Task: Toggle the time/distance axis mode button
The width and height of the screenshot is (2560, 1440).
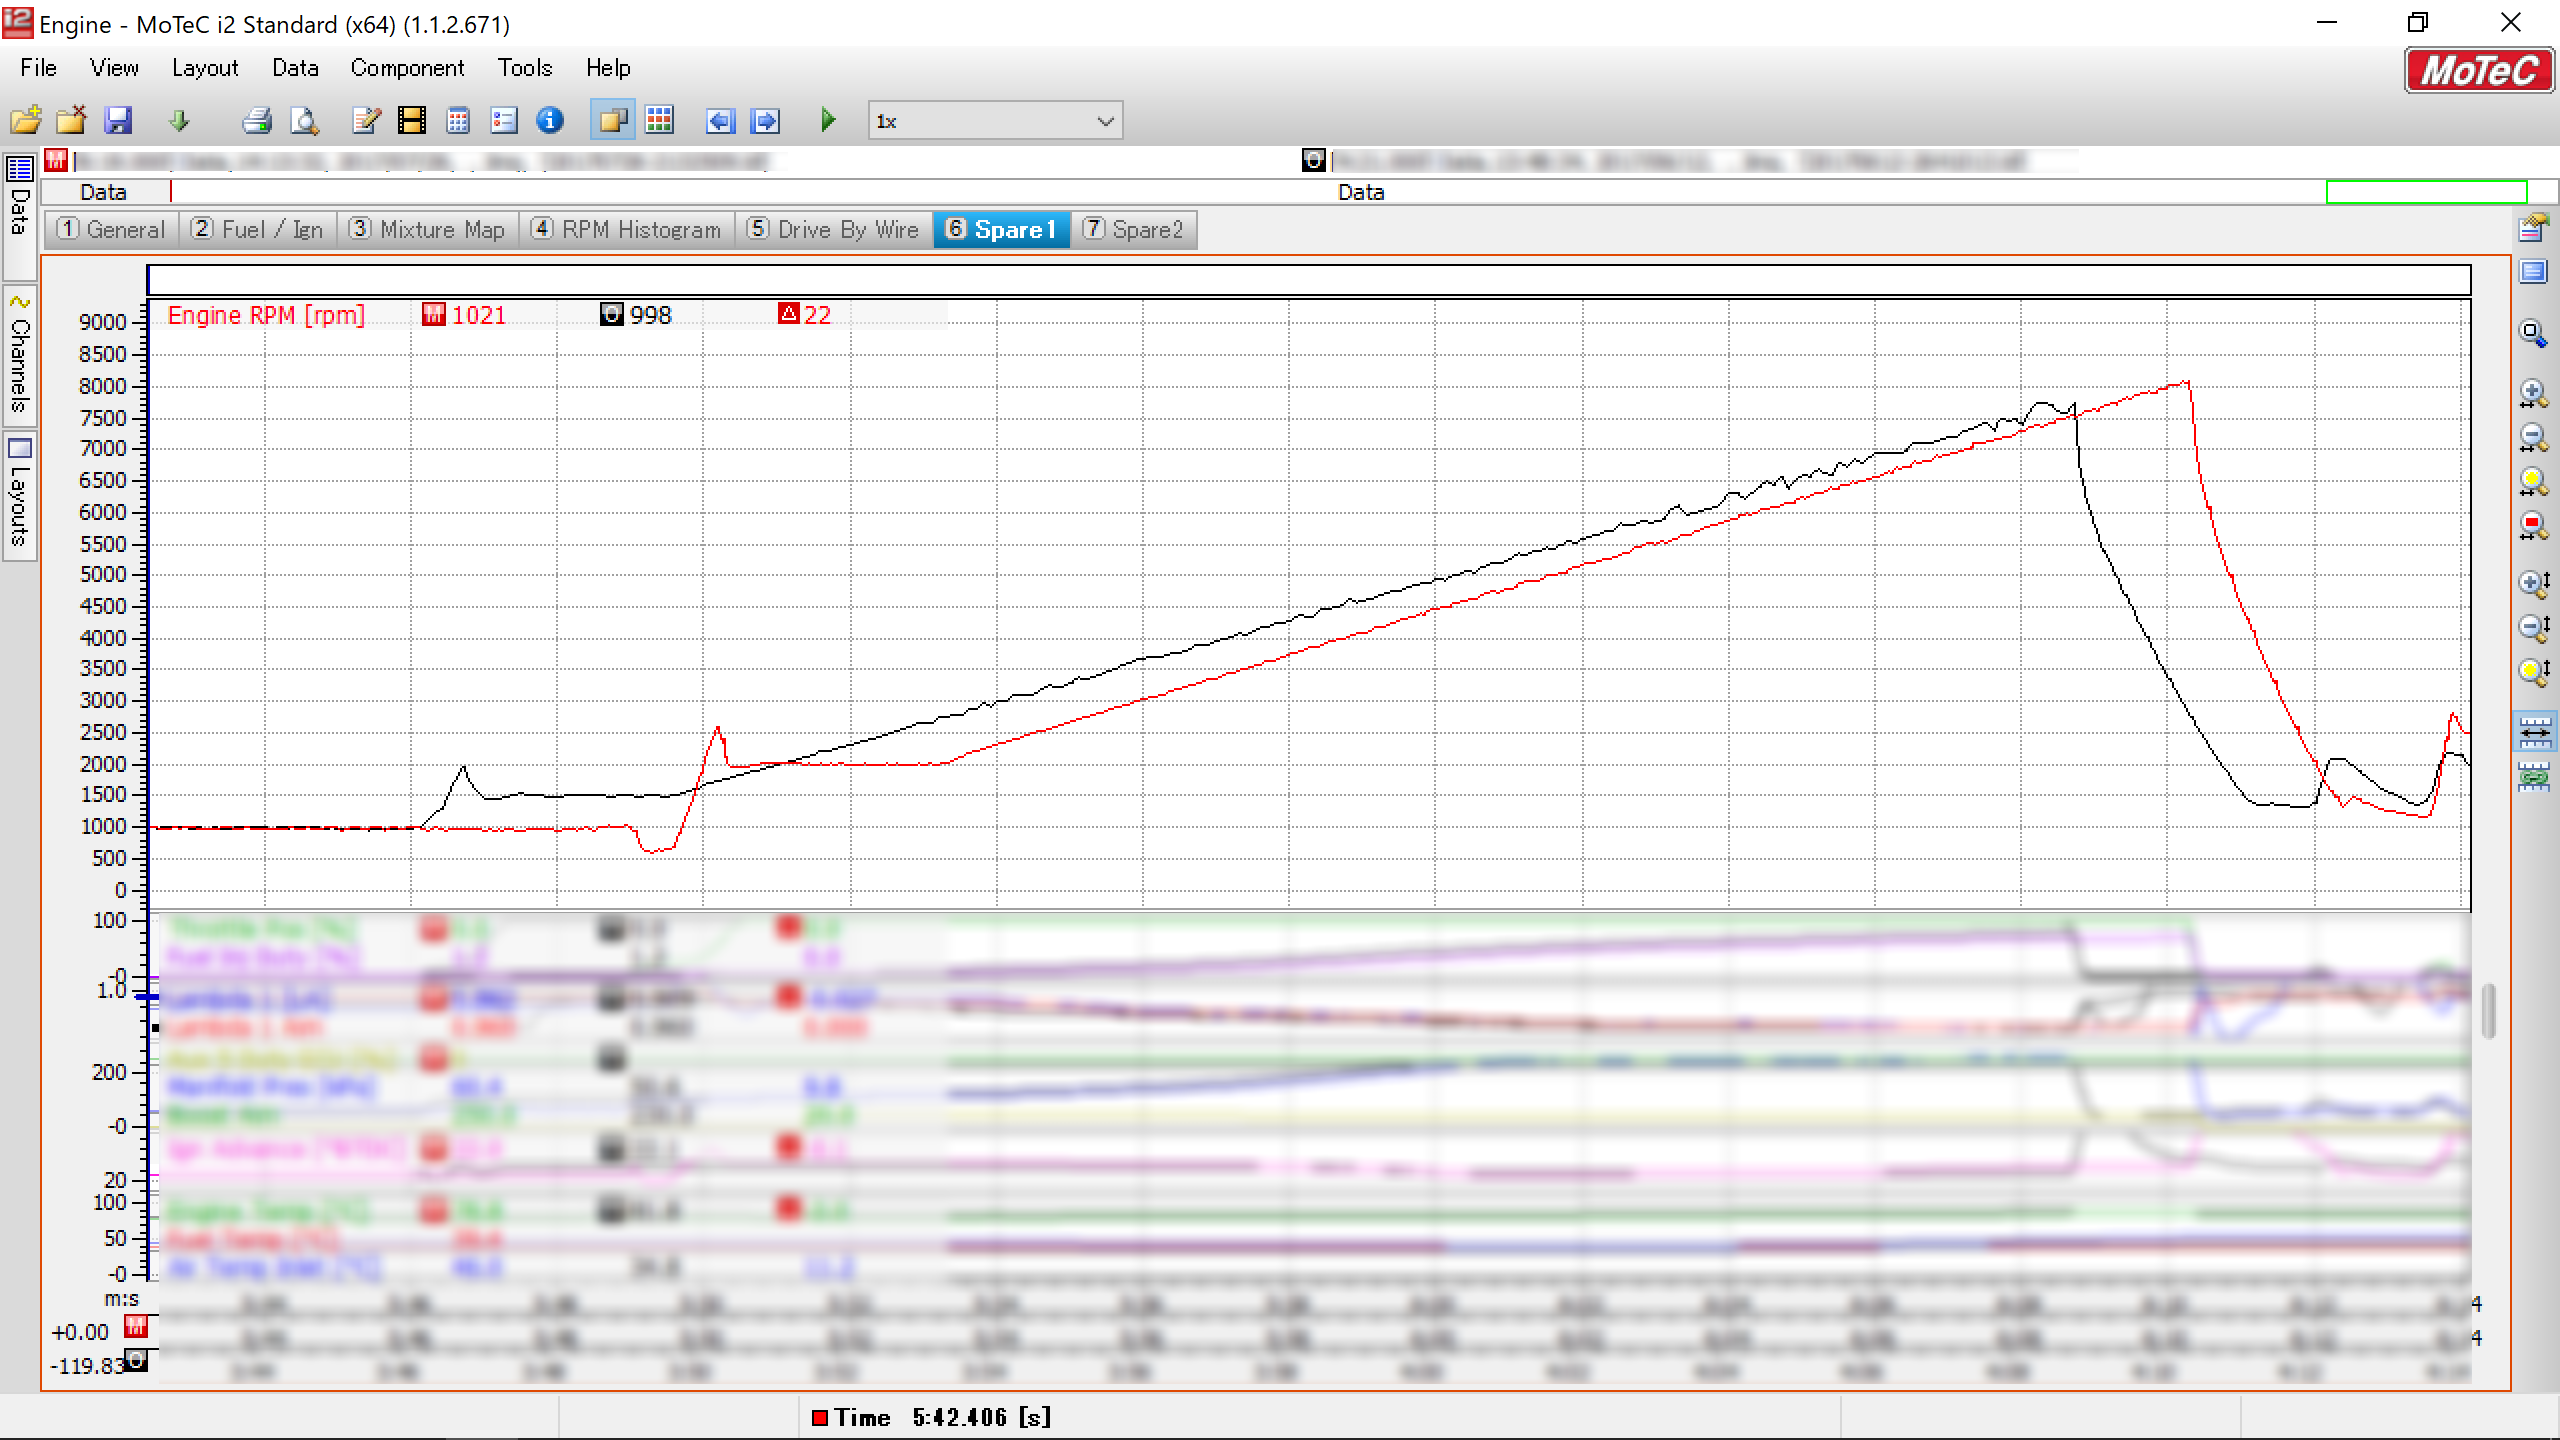Action: coord(2534,732)
